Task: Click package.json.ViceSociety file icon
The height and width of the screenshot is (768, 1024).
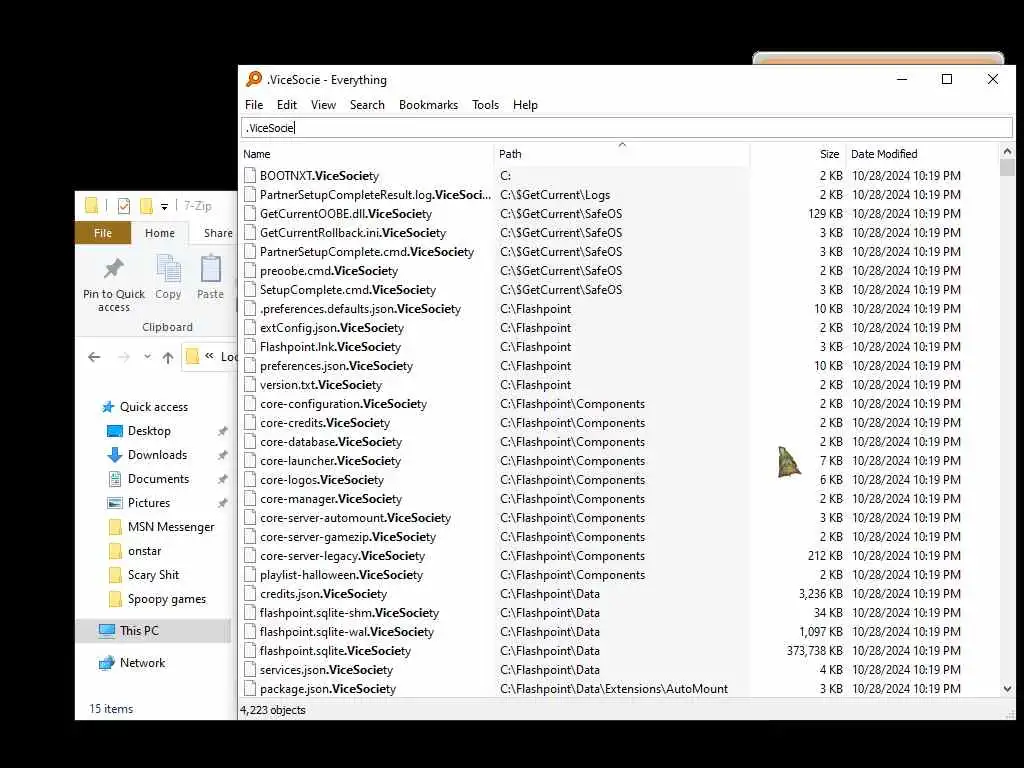Action: tap(250, 688)
